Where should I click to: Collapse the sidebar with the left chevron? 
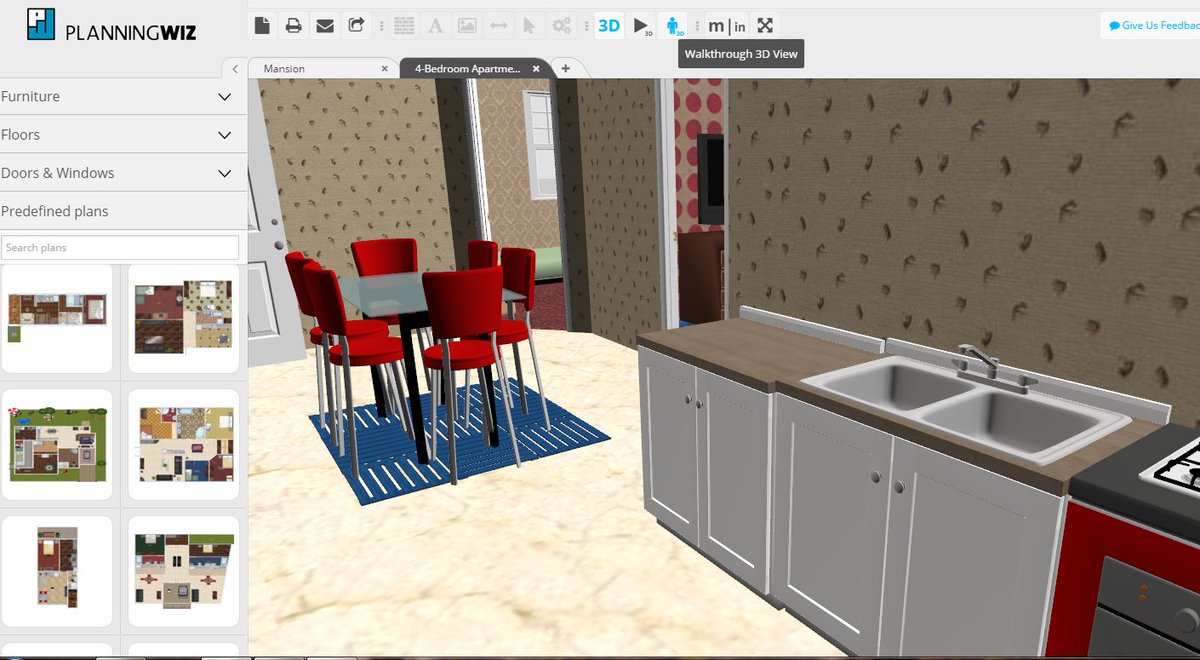(x=234, y=69)
